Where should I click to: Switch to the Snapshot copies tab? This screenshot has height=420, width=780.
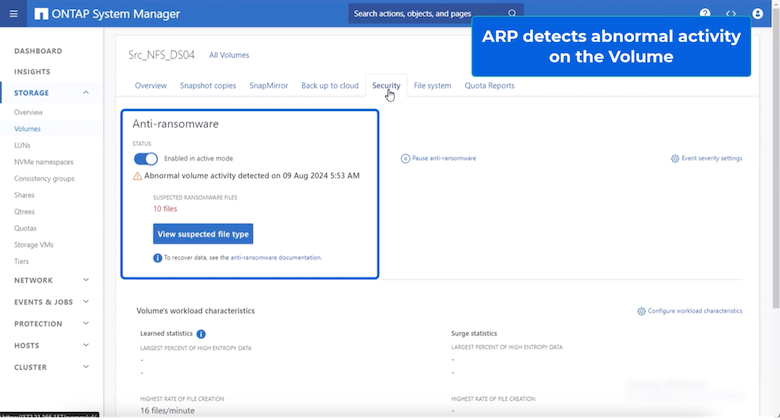(x=208, y=86)
